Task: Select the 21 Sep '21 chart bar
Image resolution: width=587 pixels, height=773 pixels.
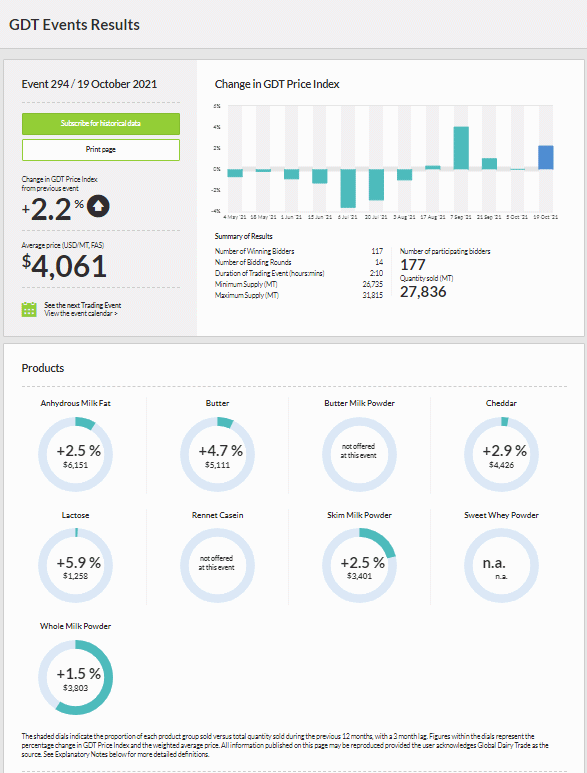Action: 489,164
